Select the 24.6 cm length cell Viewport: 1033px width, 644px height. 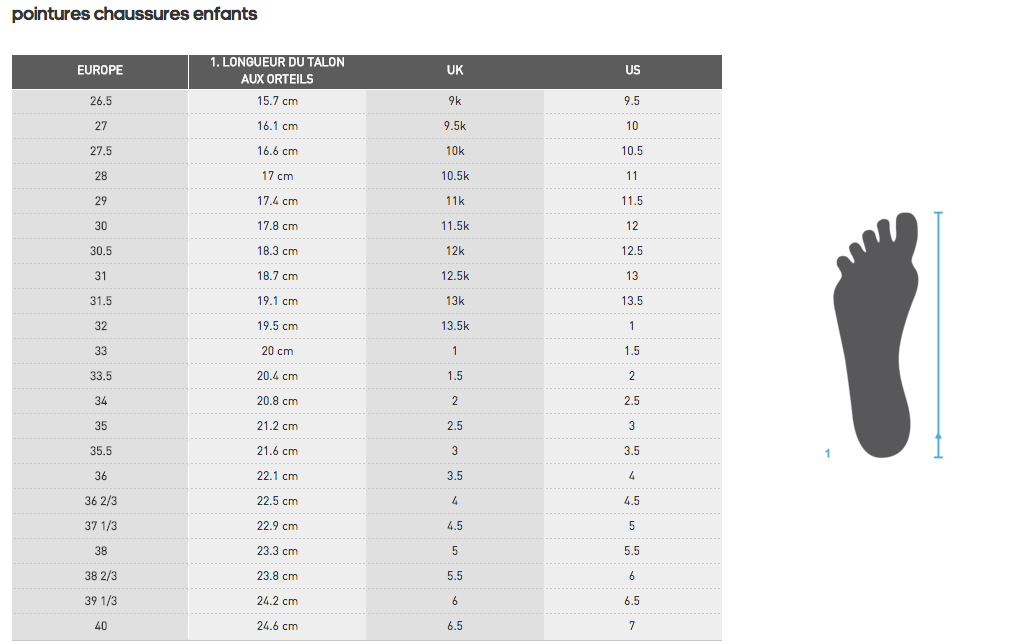pyautogui.click(x=277, y=626)
